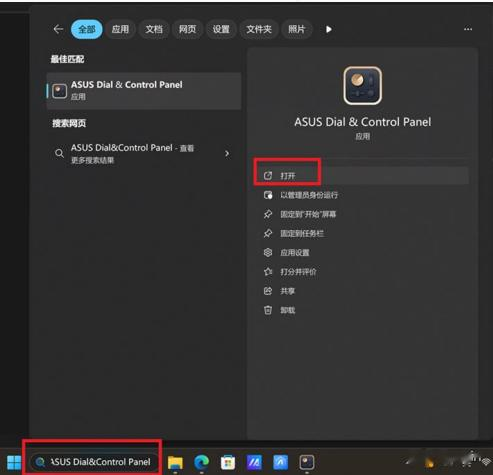
Task: Open the ASUS Dial&Control Panel web search result
Action: click(x=144, y=153)
